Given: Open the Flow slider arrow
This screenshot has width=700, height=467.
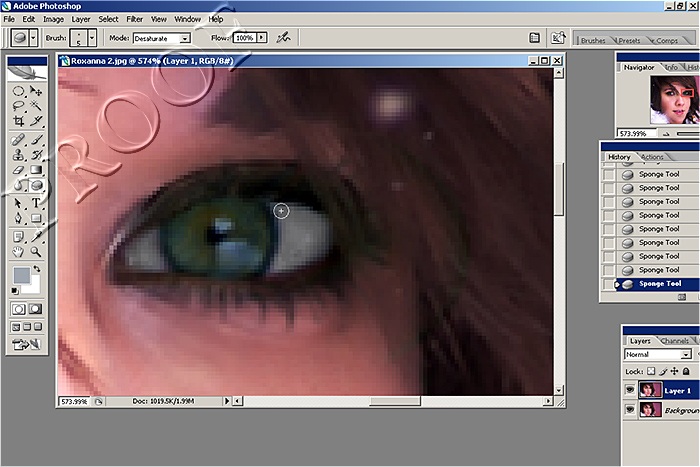Looking at the screenshot, I should pos(262,38).
